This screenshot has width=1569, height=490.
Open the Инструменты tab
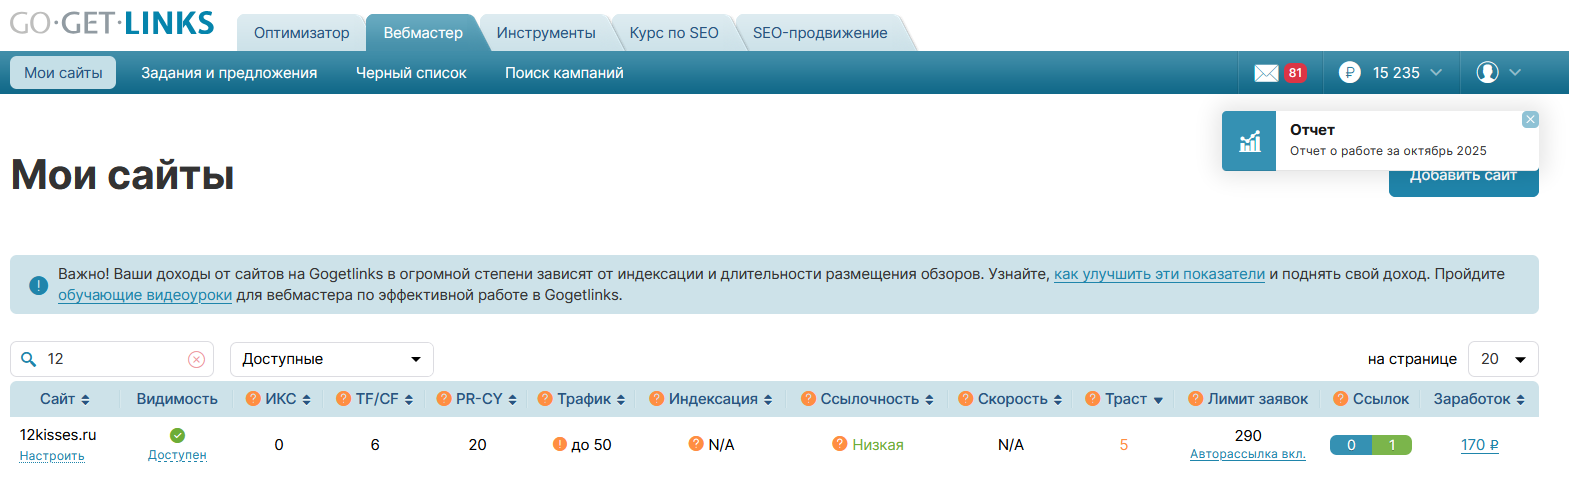click(546, 33)
